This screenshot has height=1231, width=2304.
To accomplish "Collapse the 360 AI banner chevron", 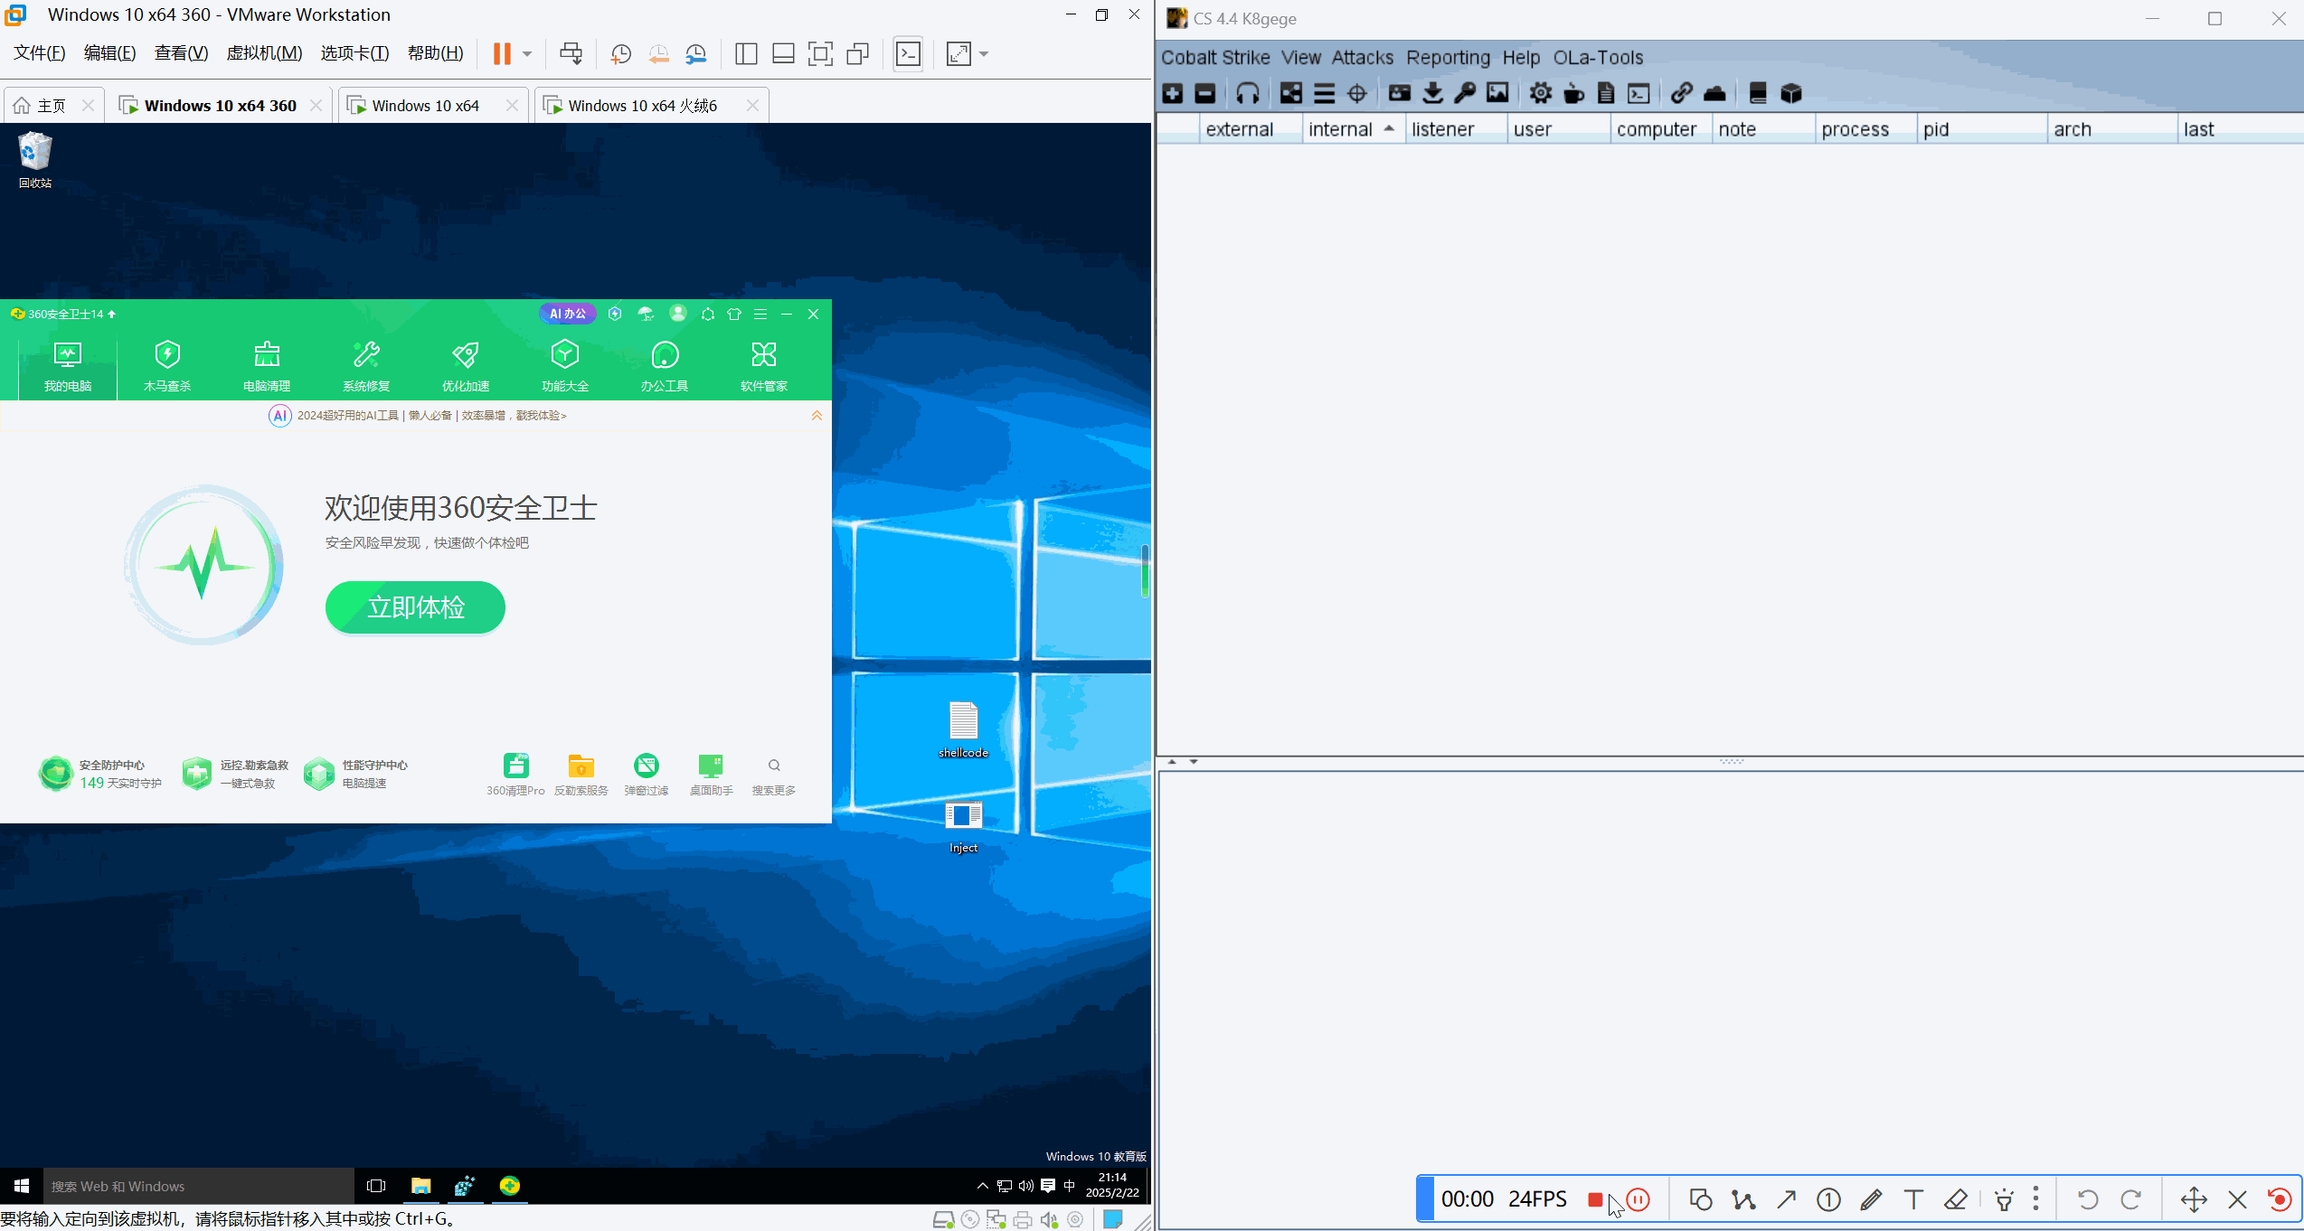I will 816,415.
